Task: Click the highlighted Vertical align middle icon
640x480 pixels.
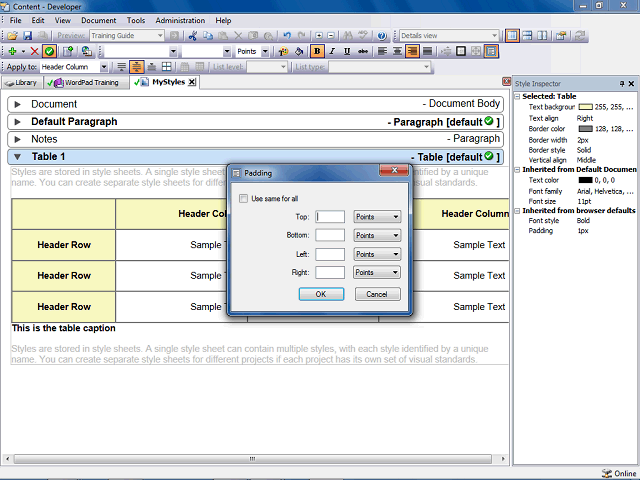Action: pyautogui.click(x=136, y=67)
